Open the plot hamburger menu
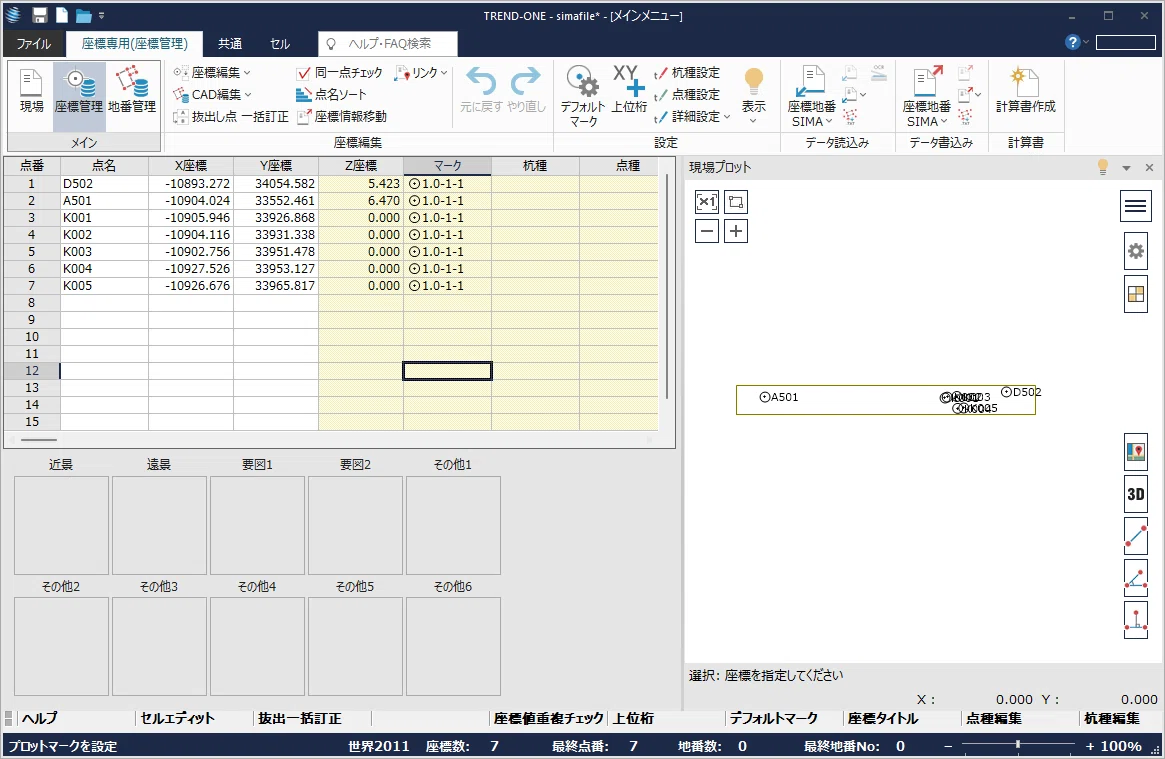Viewport: 1165px width, 759px height. 1135,206
